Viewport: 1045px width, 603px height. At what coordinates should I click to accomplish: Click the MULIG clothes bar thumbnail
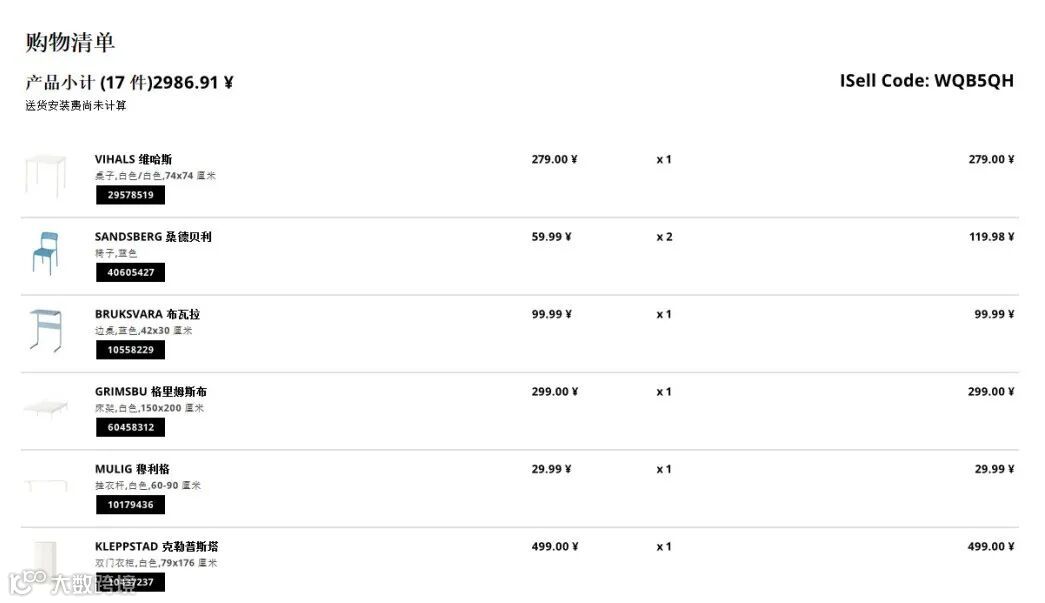[45, 485]
